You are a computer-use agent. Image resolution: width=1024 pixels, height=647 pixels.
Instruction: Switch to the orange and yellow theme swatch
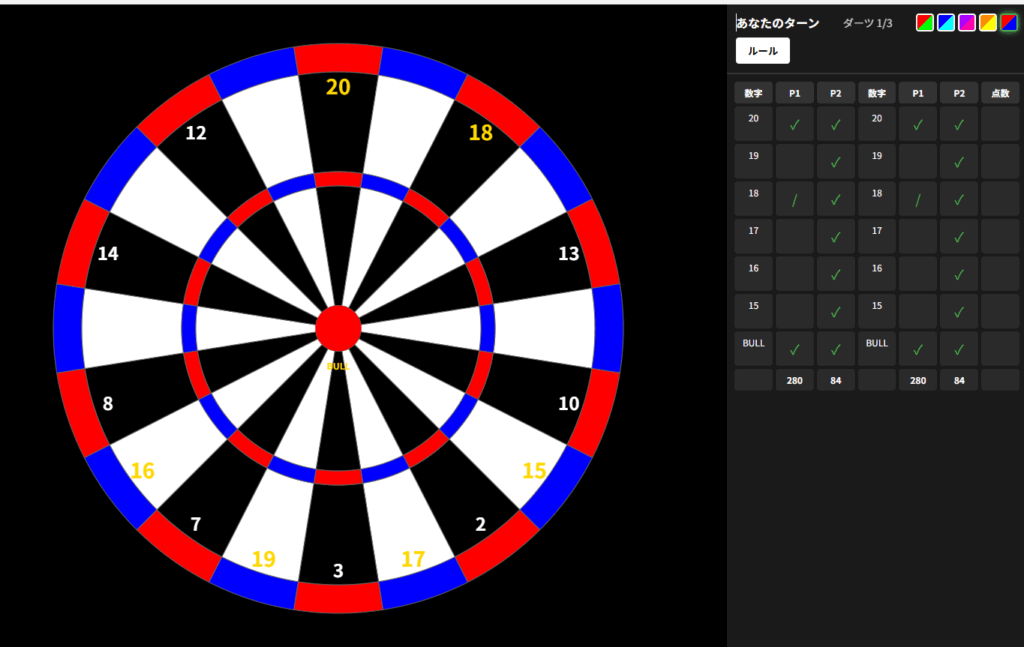tap(988, 23)
